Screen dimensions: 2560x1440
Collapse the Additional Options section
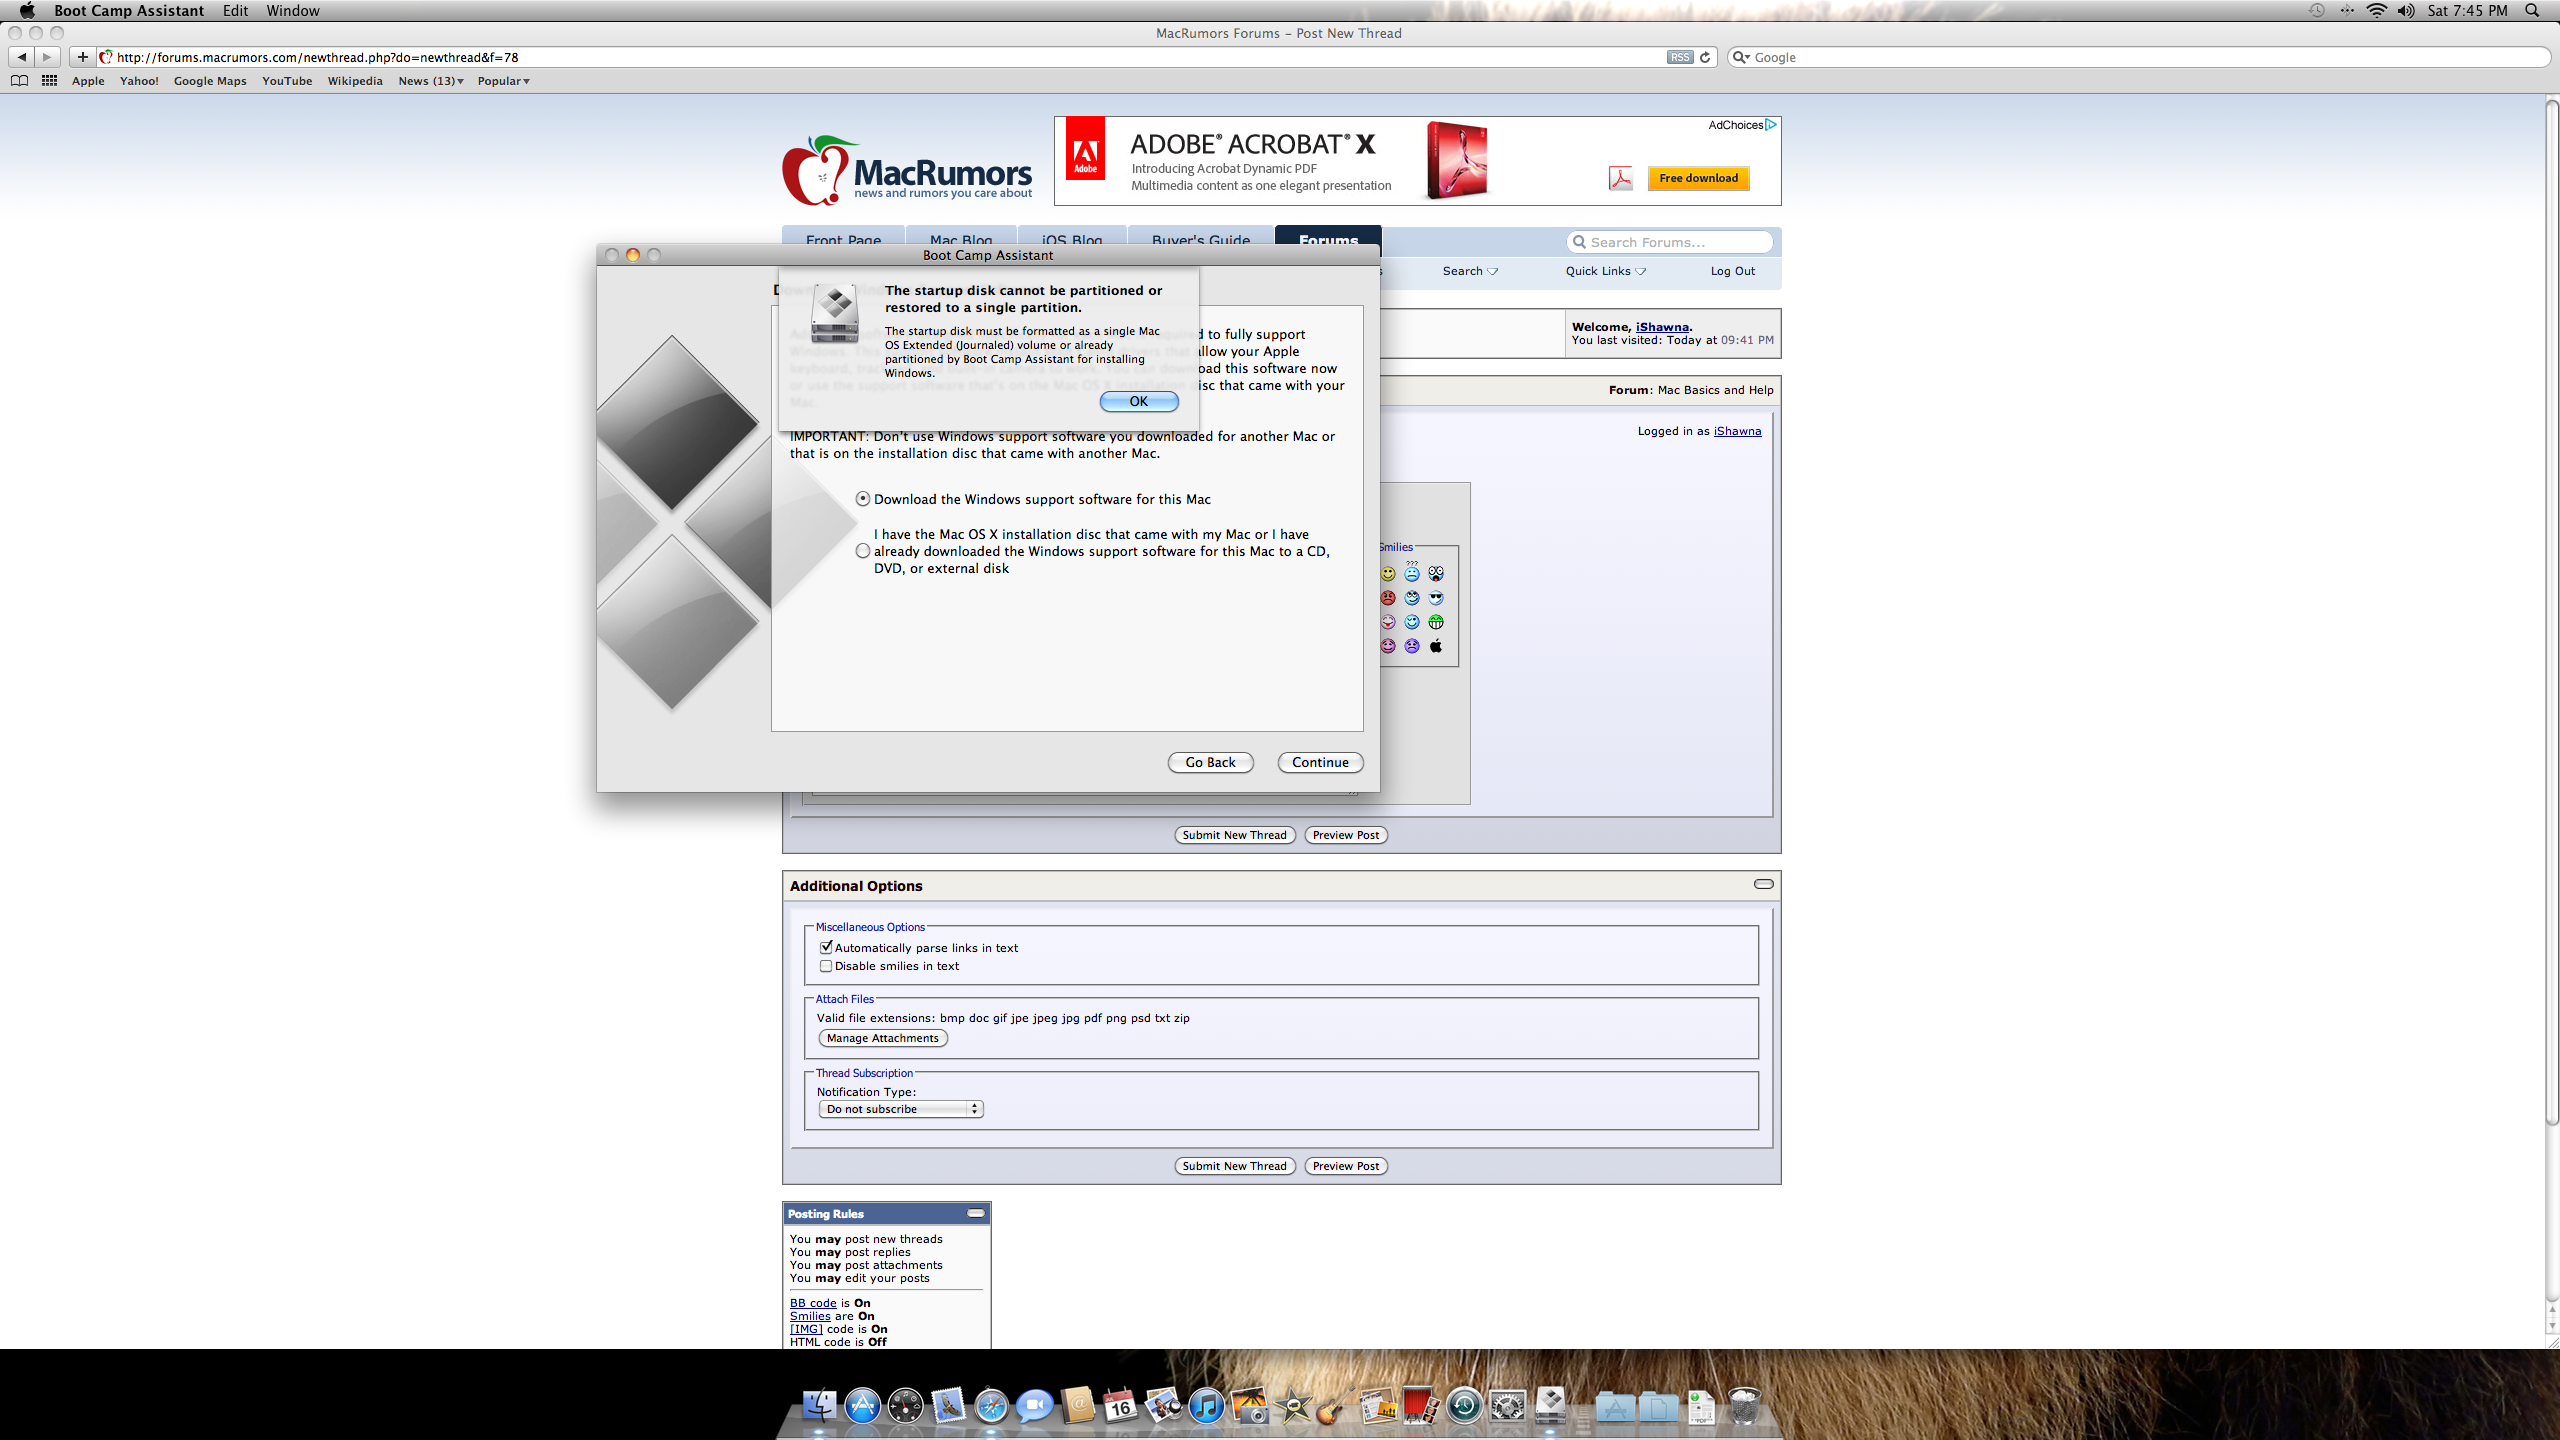point(1763,884)
